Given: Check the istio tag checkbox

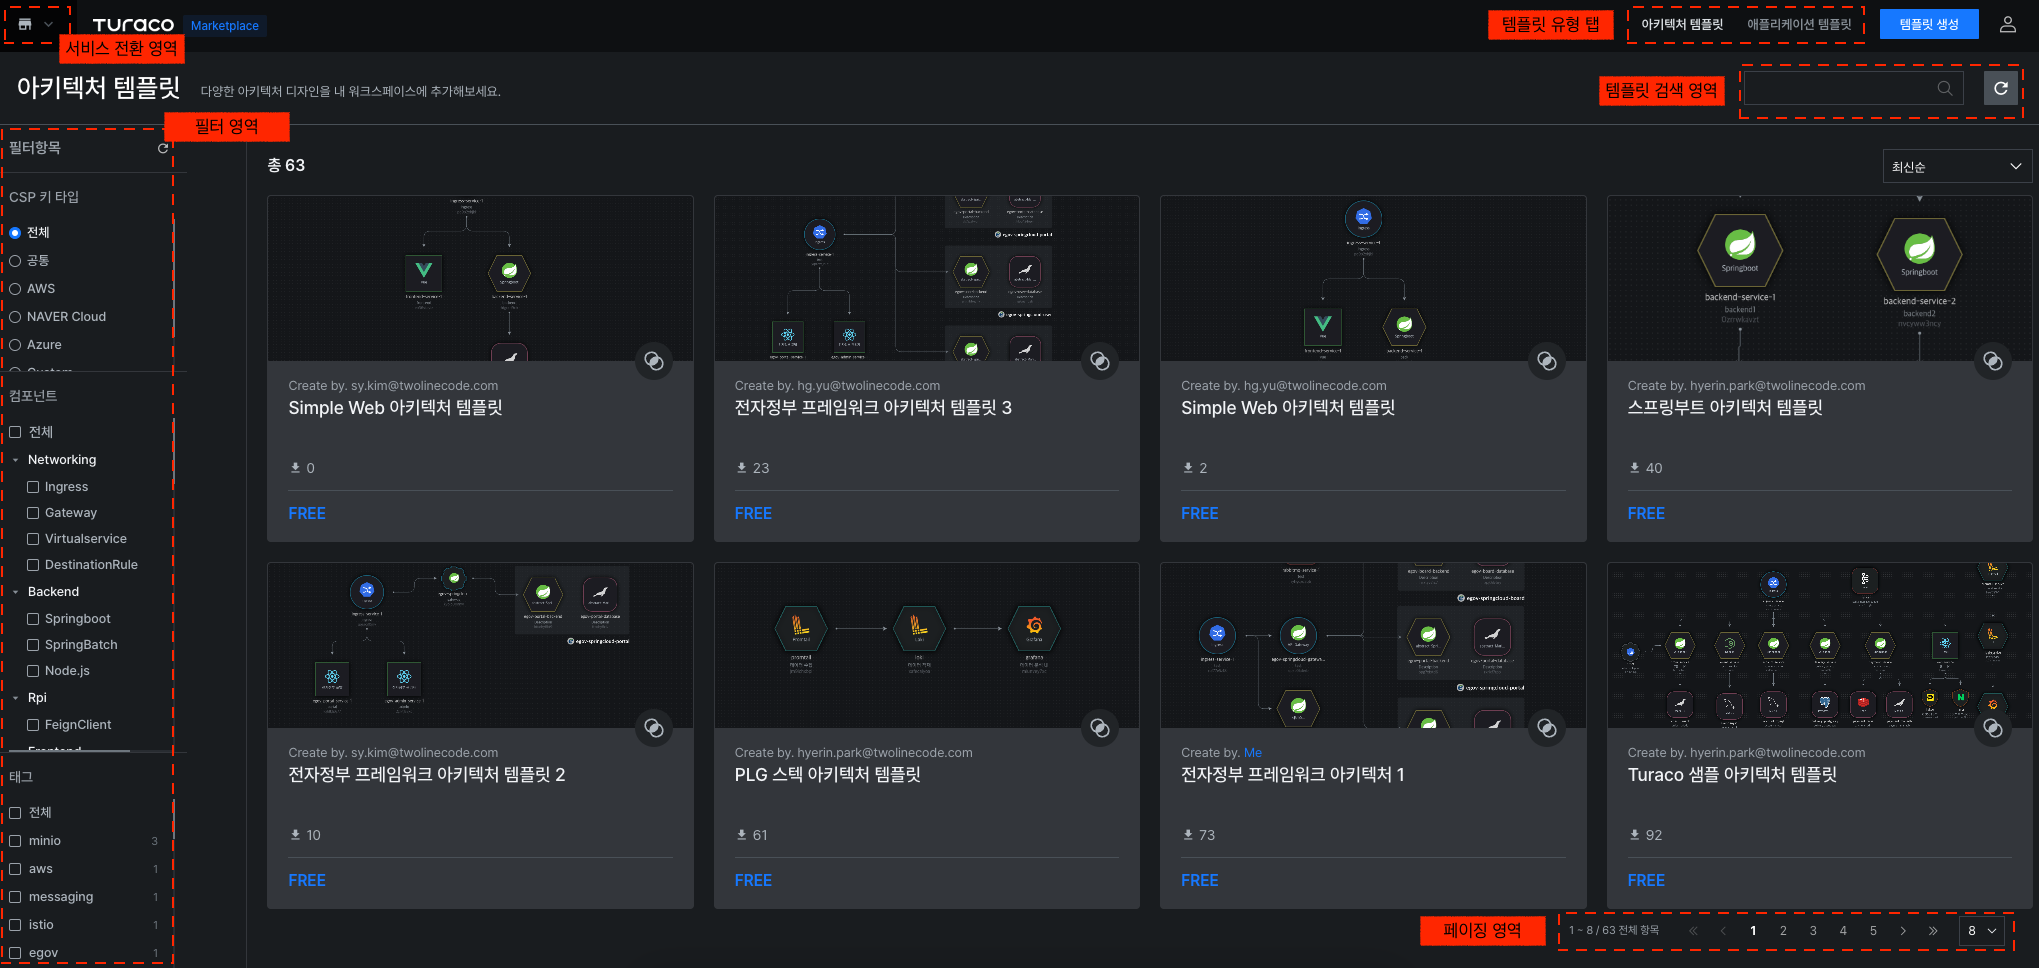Looking at the screenshot, I should pyautogui.click(x=15, y=924).
